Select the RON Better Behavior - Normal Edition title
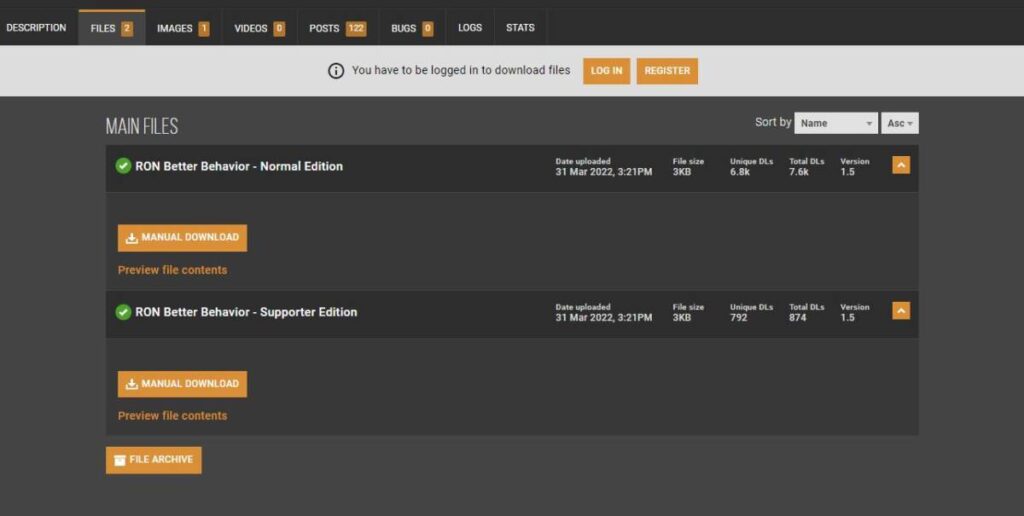1024x516 pixels. click(239, 166)
